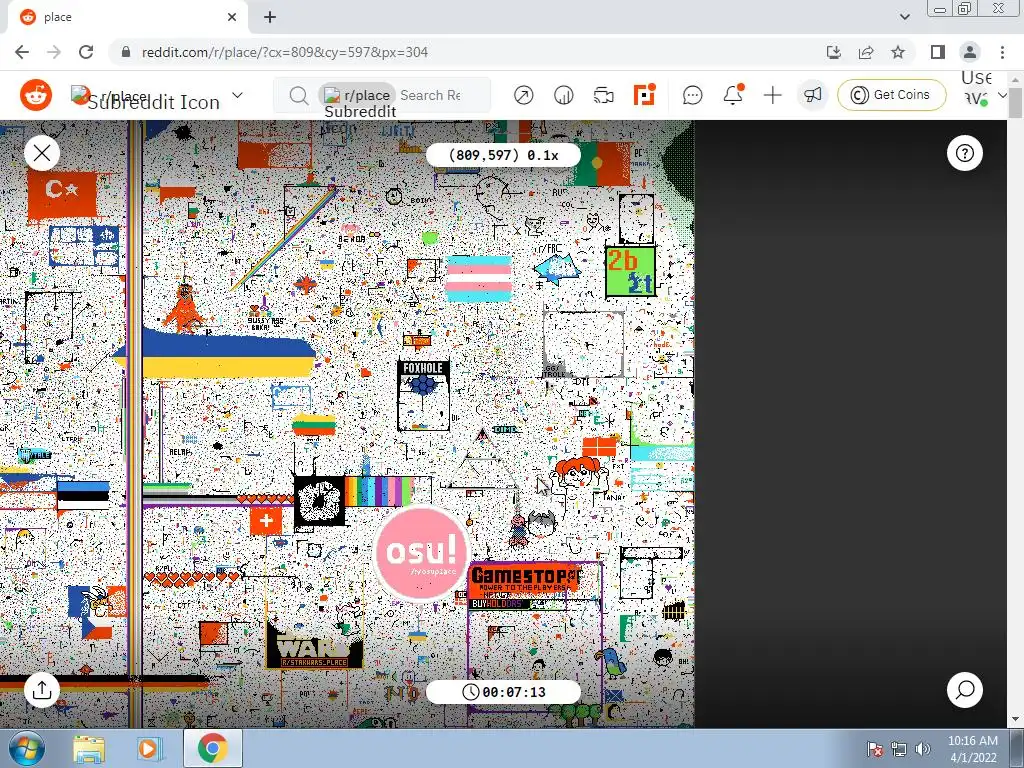Image resolution: width=1024 pixels, height=768 pixels.
Task: Open the network tray icon
Action: pyautogui.click(x=899, y=749)
